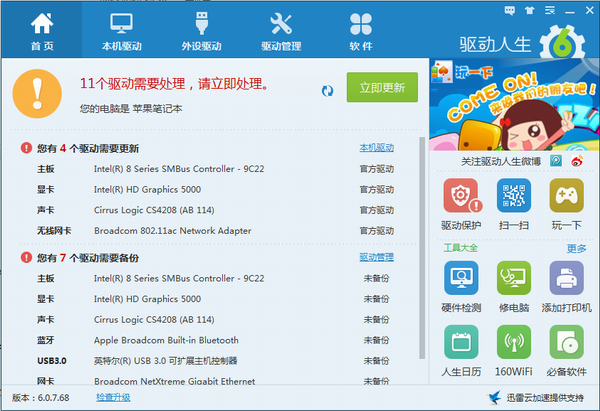This screenshot has height=411, width=600.
Task: Click the 迅雷云加速 bird icon
Action: pyautogui.click(x=494, y=398)
